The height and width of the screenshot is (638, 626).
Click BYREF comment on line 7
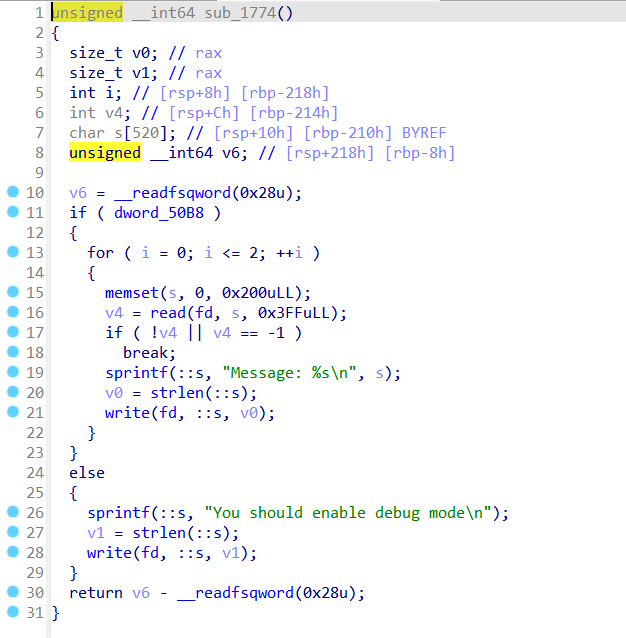click(x=424, y=133)
